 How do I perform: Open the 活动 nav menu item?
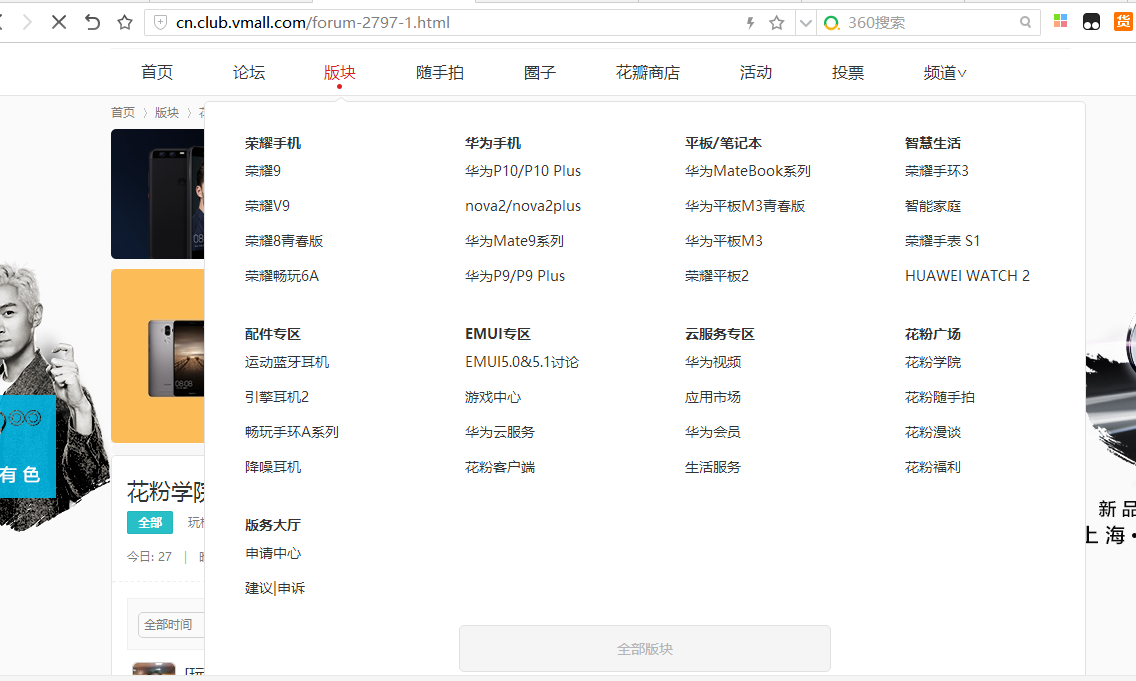point(756,72)
